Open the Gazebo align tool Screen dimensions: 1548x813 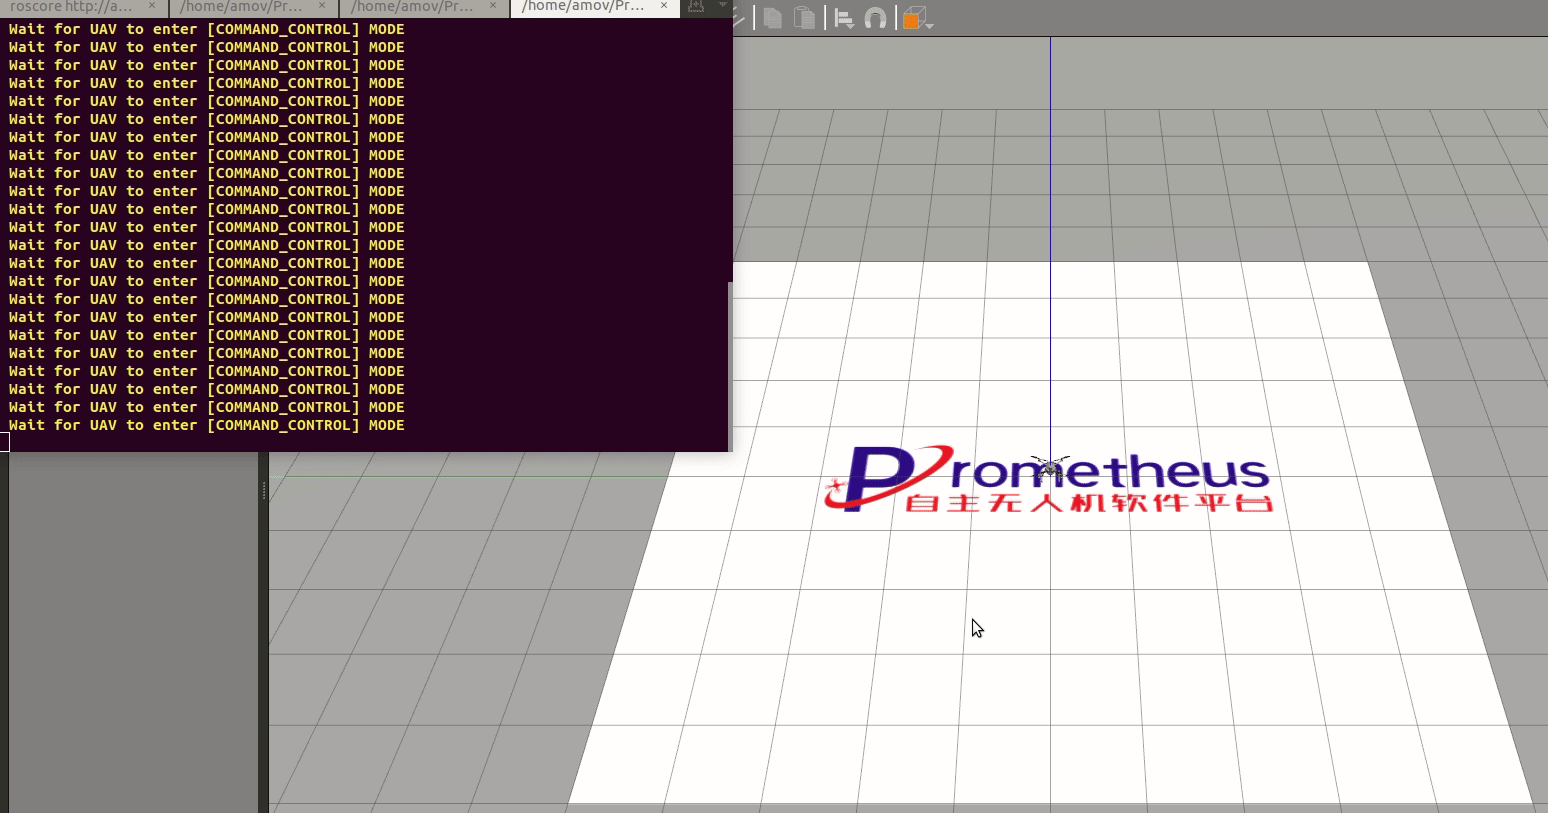tap(844, 19)
